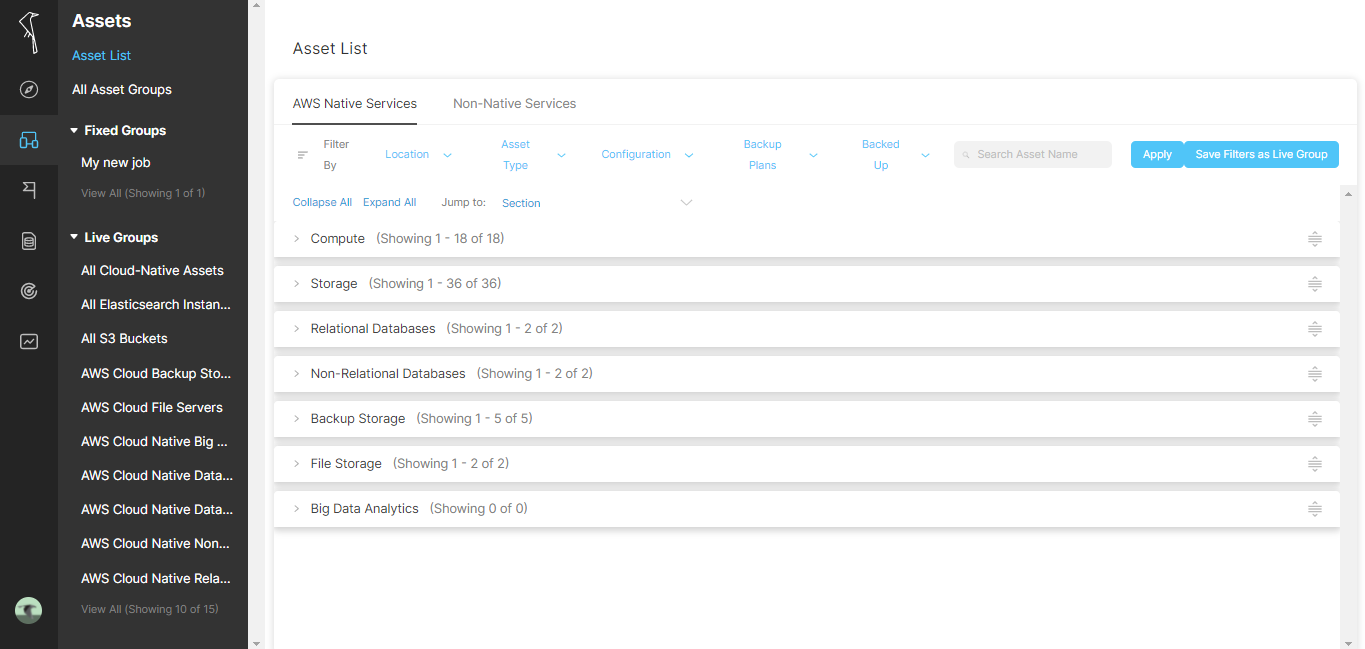Click the user avatar icon
Viewport: 1365px width, 649px height.
pyautogui.click(x=29, y=610)
